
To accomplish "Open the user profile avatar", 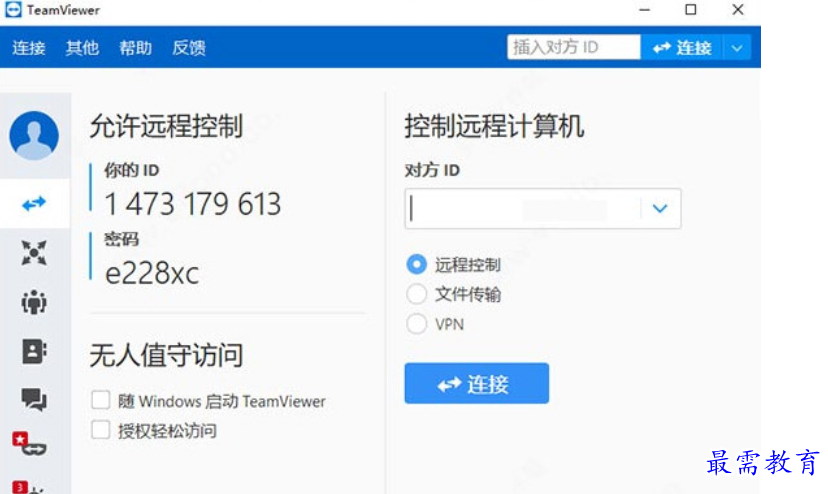I will tap(34, 135).
